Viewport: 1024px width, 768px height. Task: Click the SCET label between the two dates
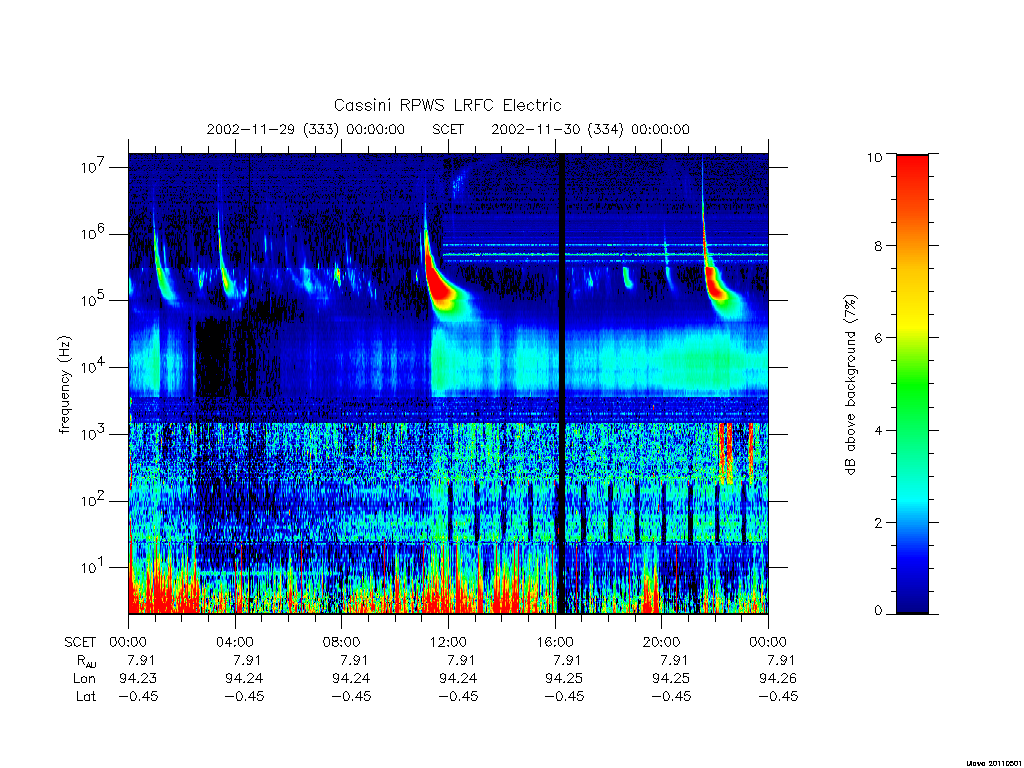(448, 129)
